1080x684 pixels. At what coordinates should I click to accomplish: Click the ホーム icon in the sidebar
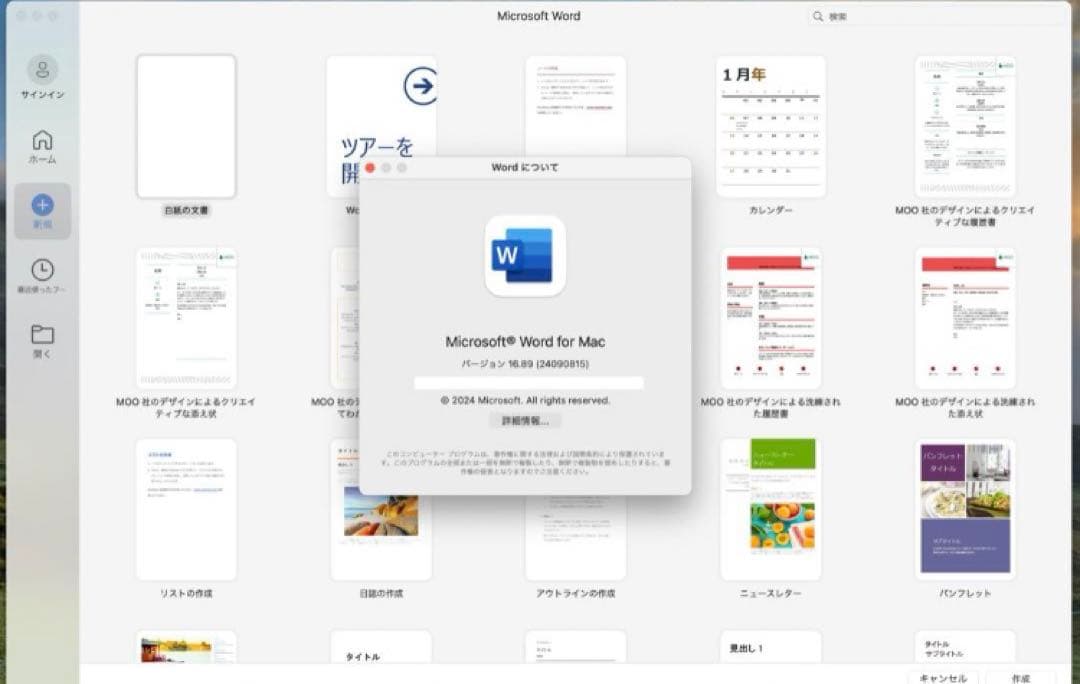(42, 142)
